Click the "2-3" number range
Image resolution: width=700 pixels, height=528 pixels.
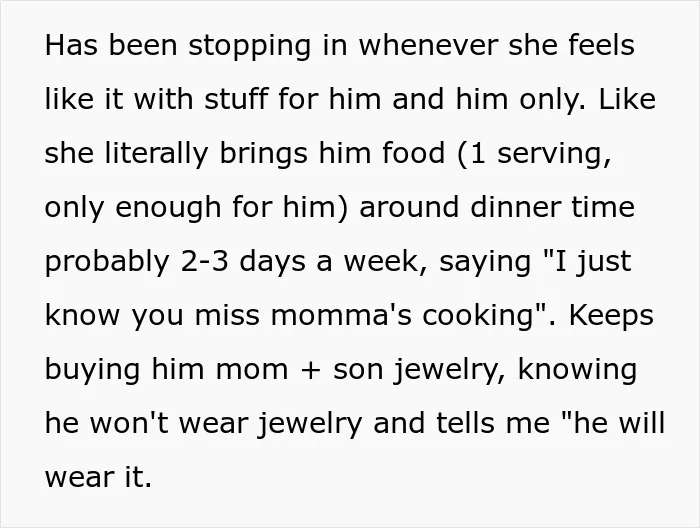[x=204, y=261]
